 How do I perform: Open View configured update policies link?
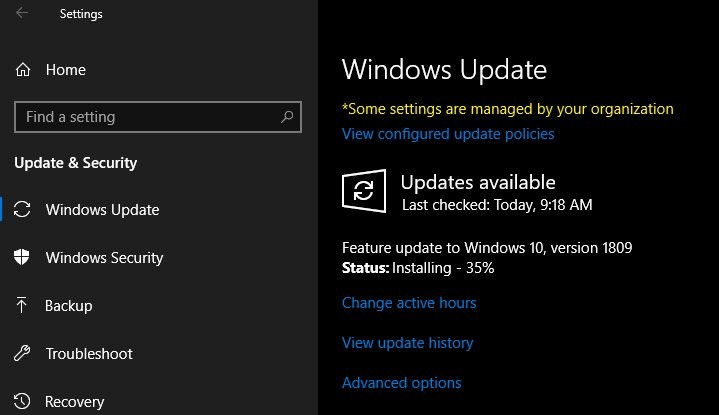pos(448,134)
